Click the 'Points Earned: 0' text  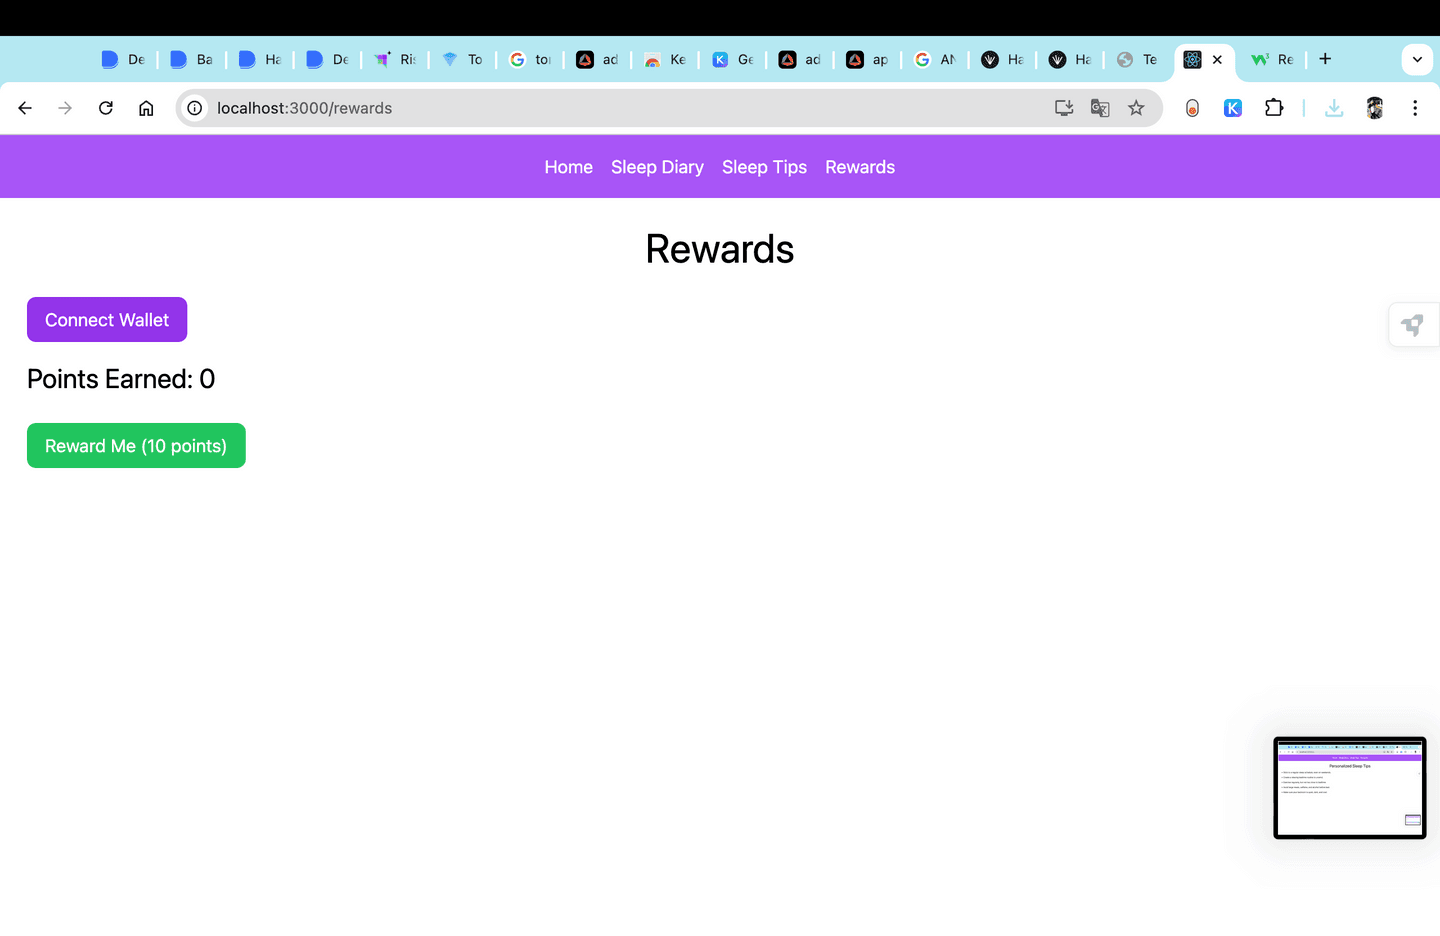coord(121,379)
